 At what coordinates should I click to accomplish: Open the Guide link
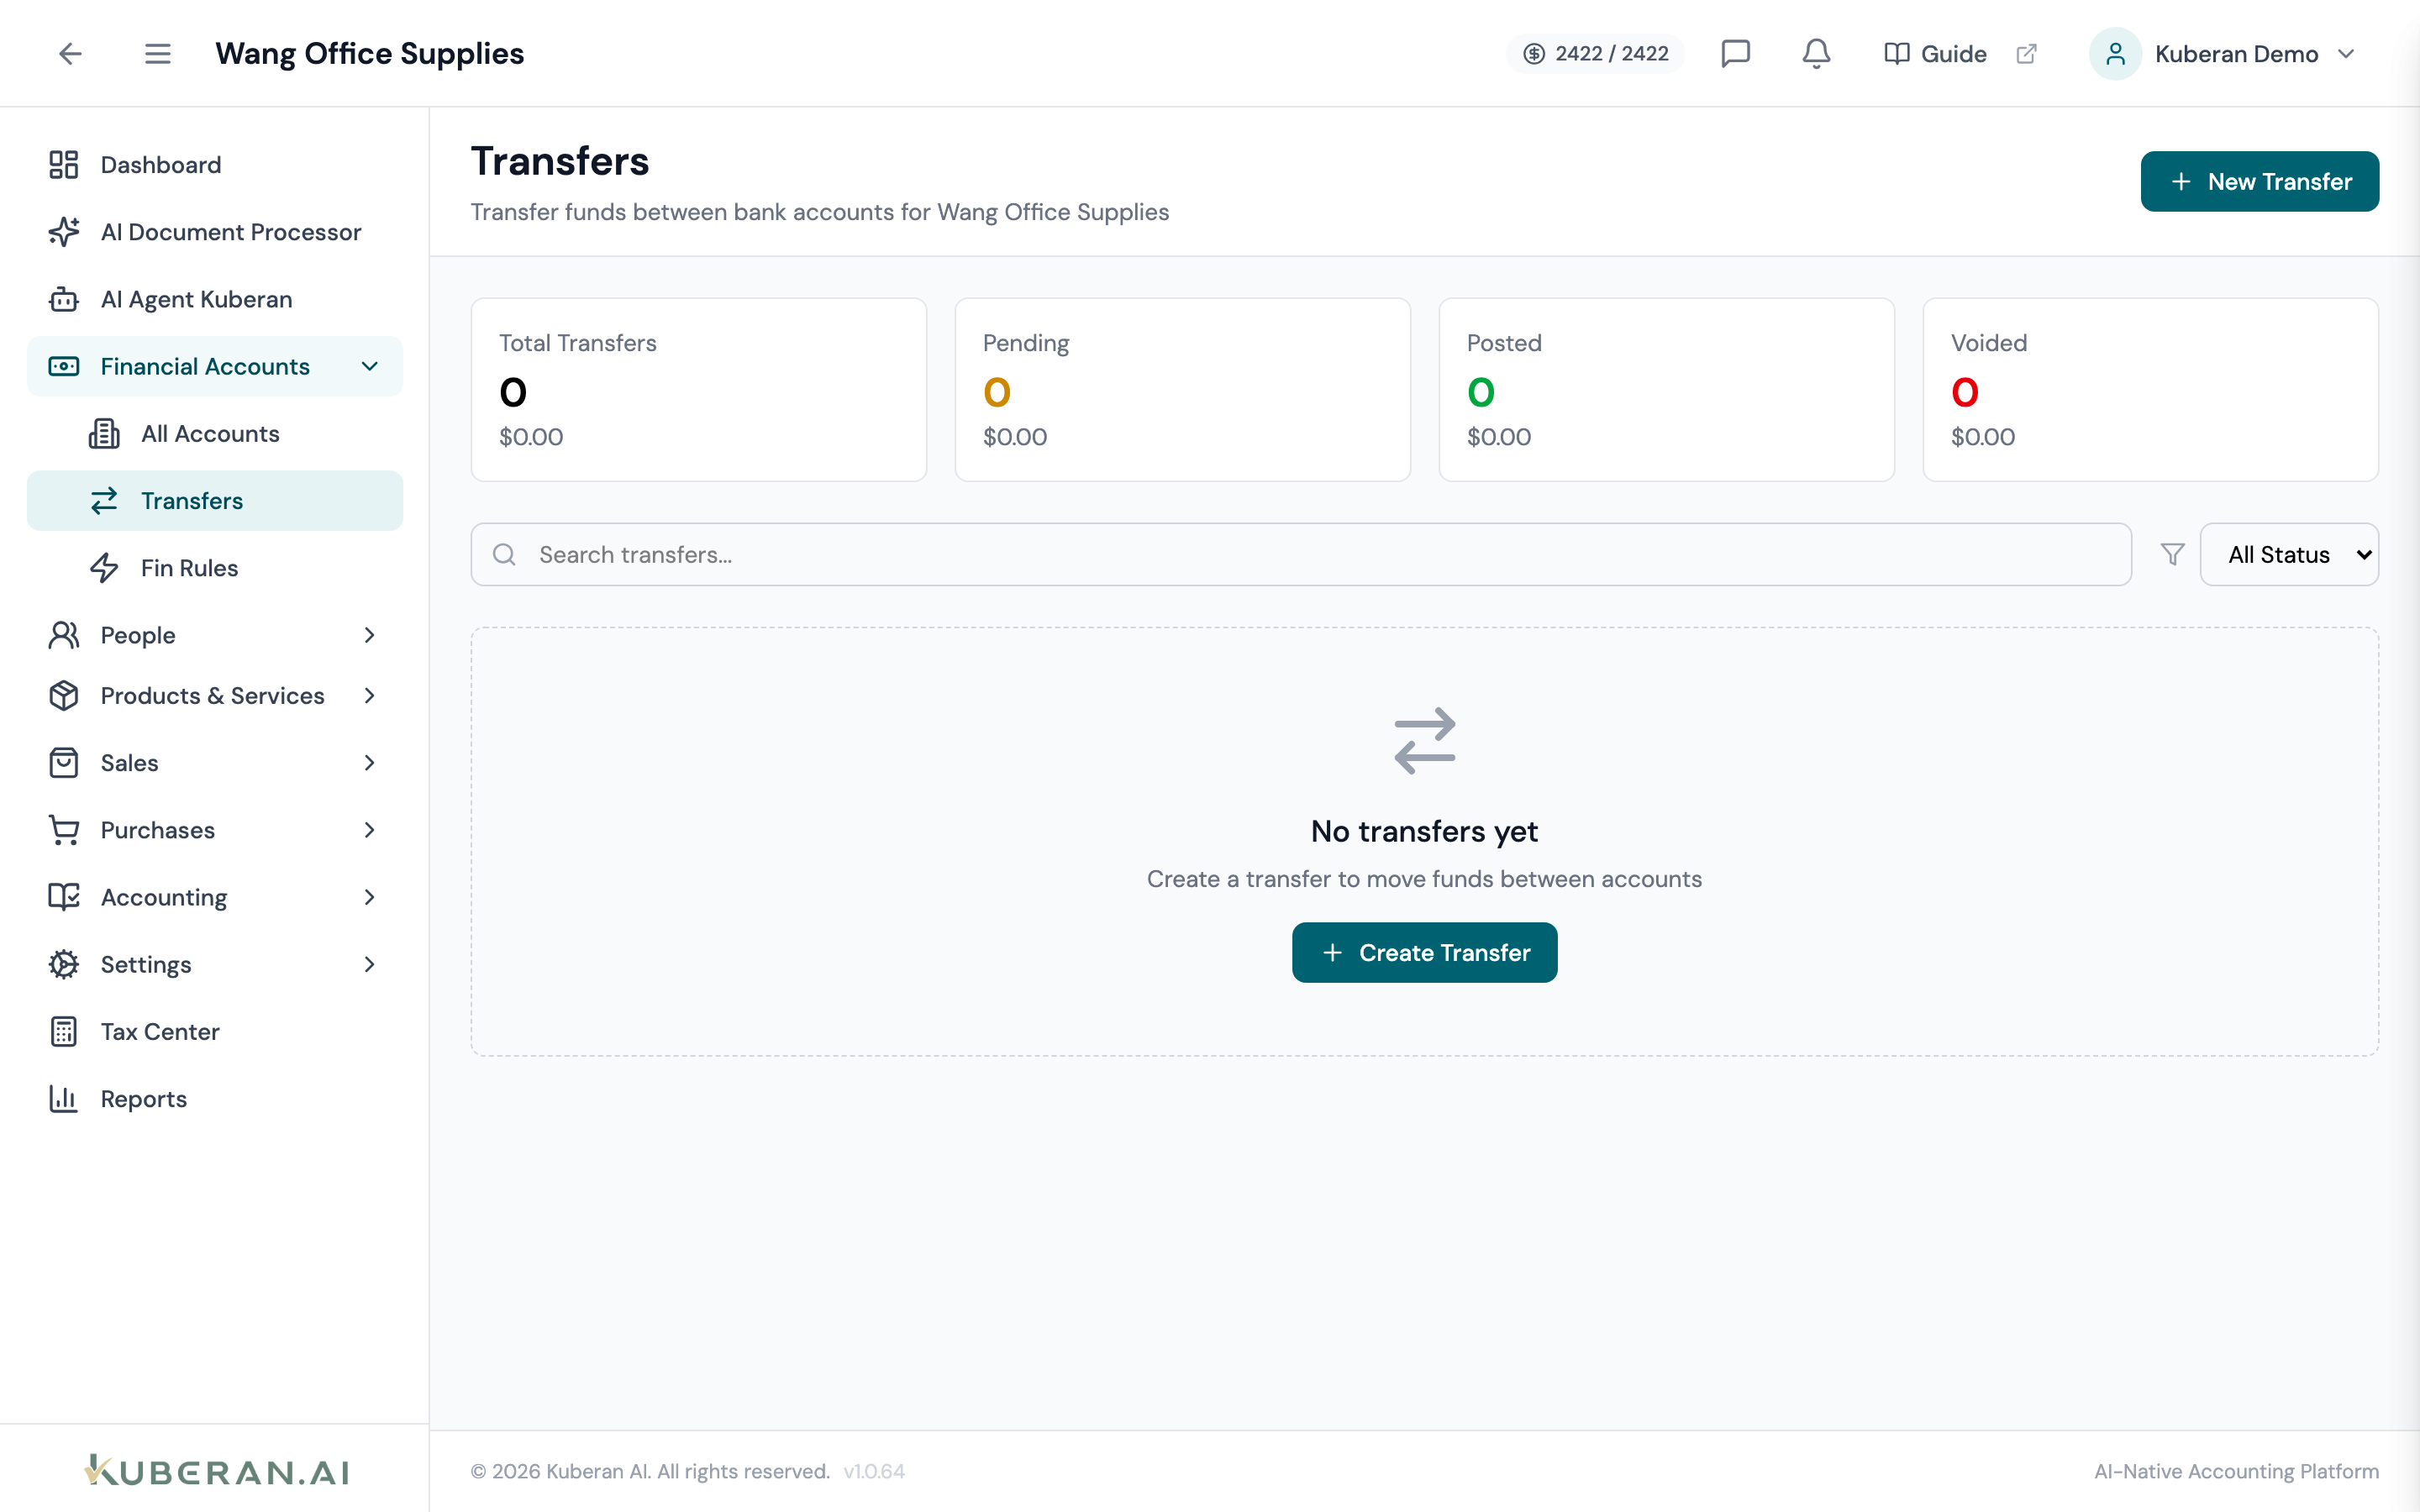(x=1935, y=54)
